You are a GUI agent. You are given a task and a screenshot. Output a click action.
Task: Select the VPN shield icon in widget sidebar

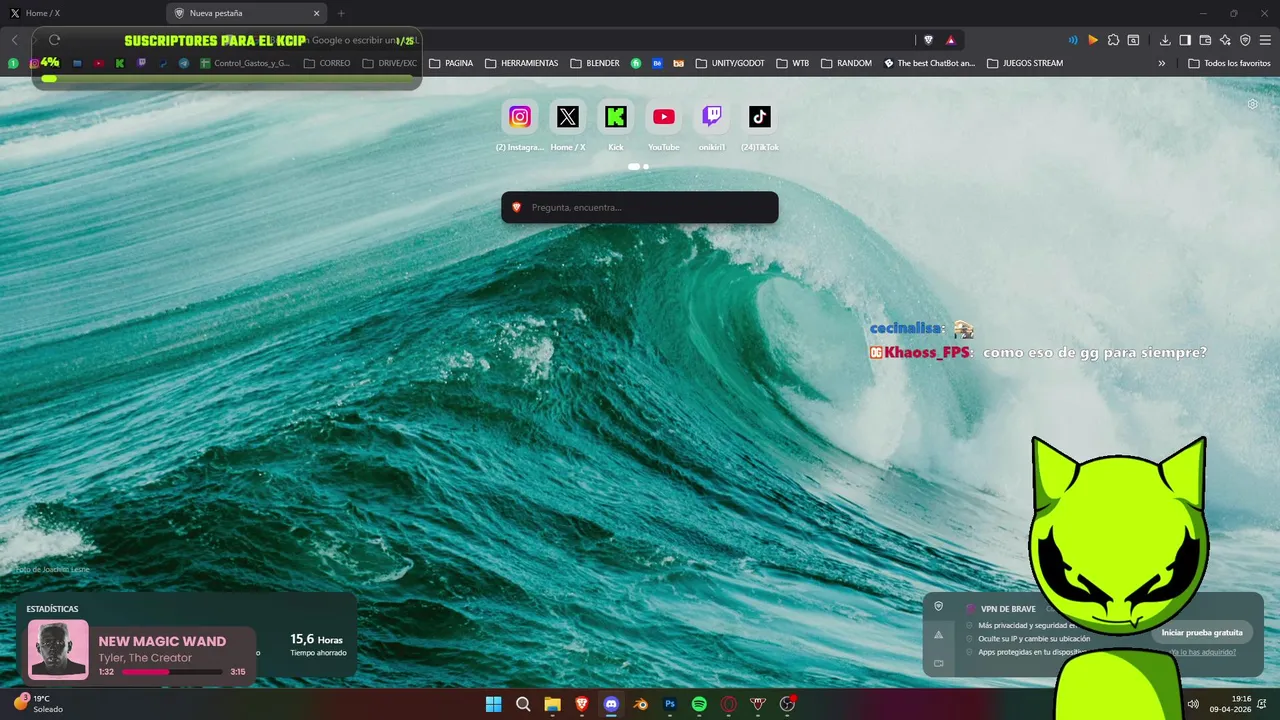[938, 606]
